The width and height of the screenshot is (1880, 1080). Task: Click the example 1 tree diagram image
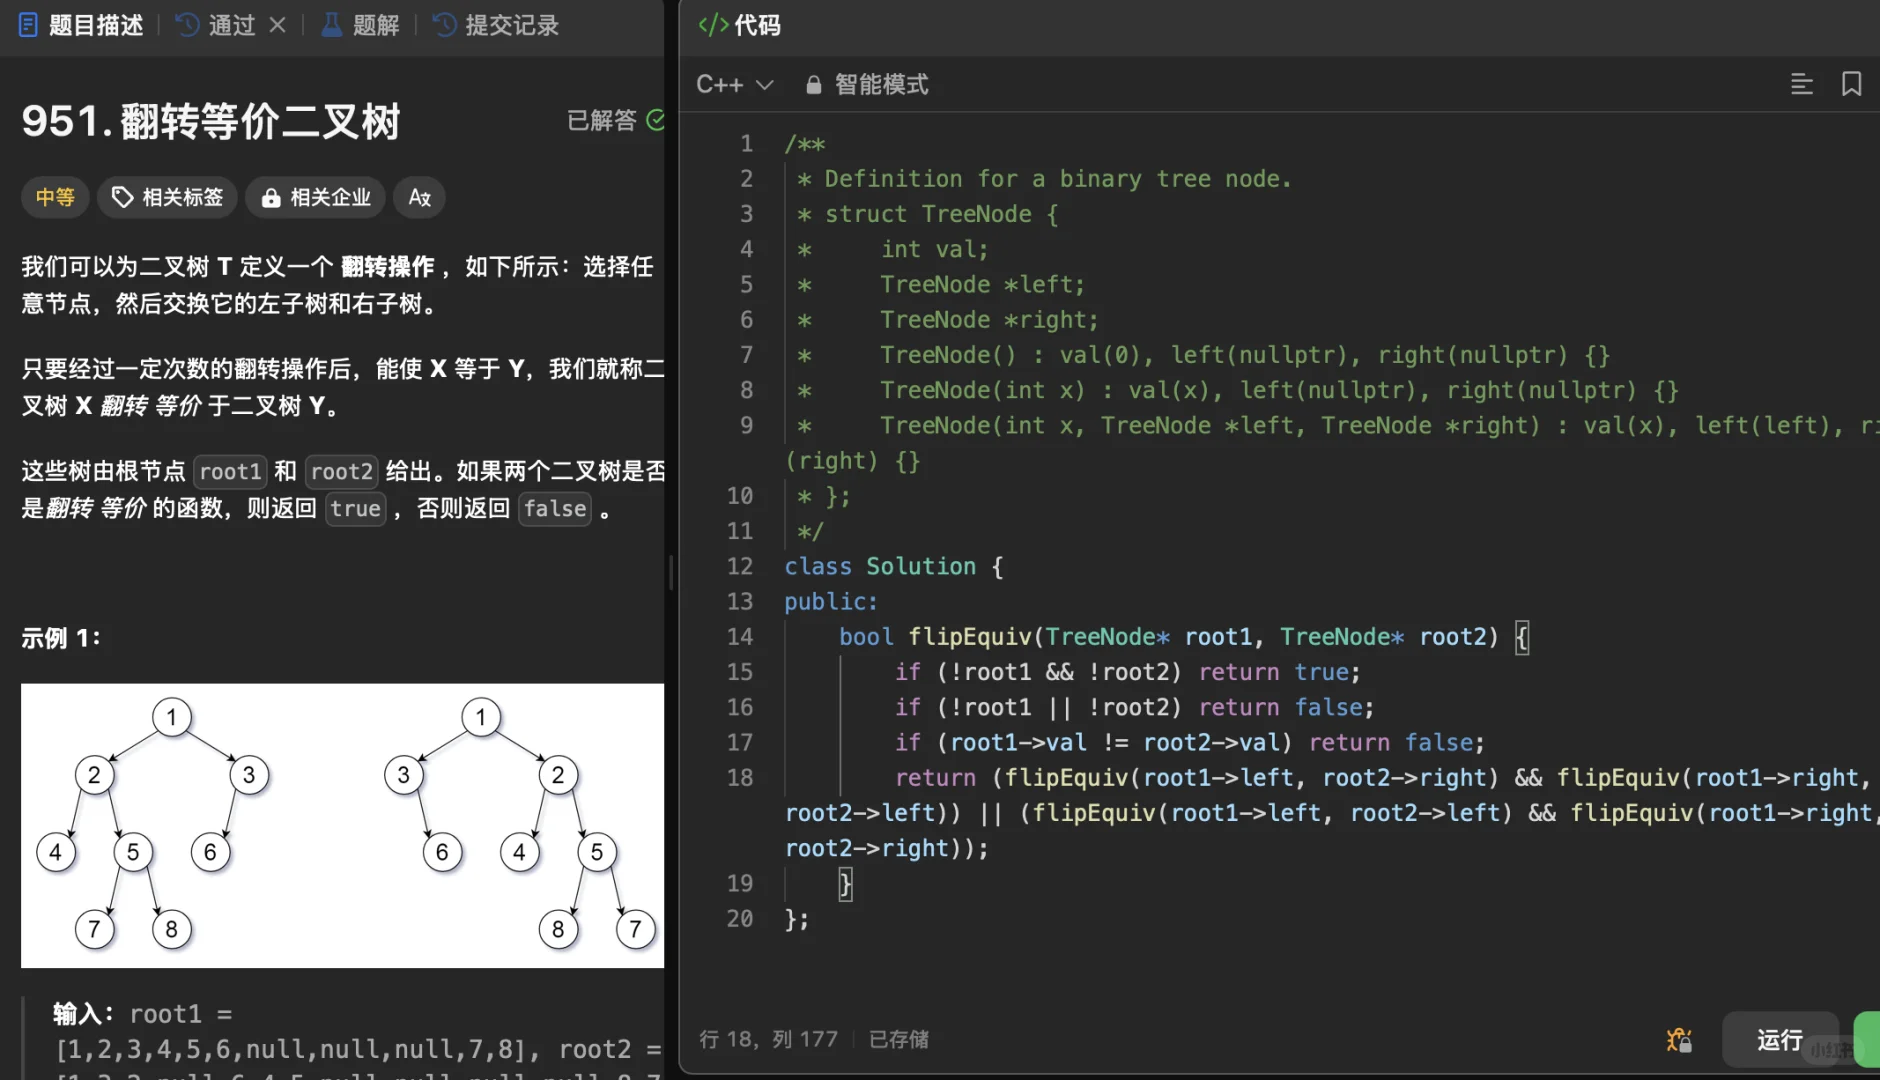tap(342, 826)
